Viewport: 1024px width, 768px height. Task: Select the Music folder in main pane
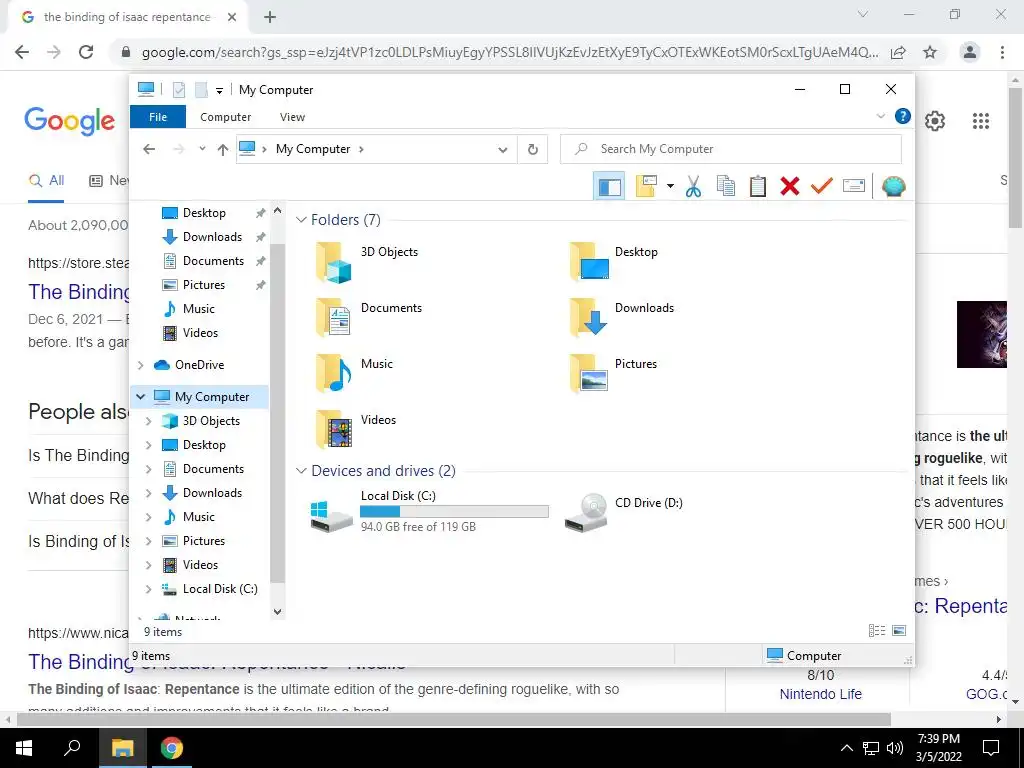(355, 374)
